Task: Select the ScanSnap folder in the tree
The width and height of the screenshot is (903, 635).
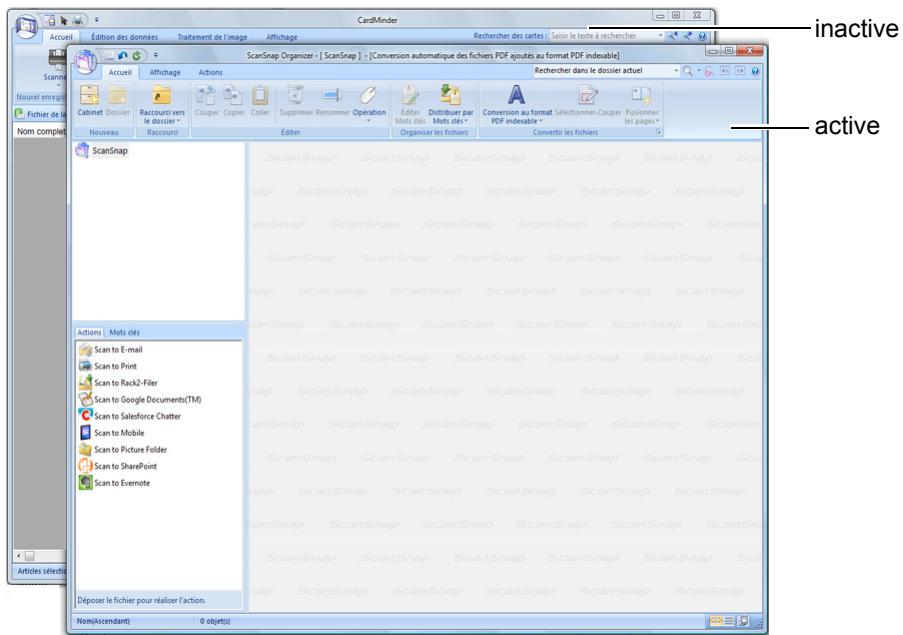Action: [x=102, y=151]
